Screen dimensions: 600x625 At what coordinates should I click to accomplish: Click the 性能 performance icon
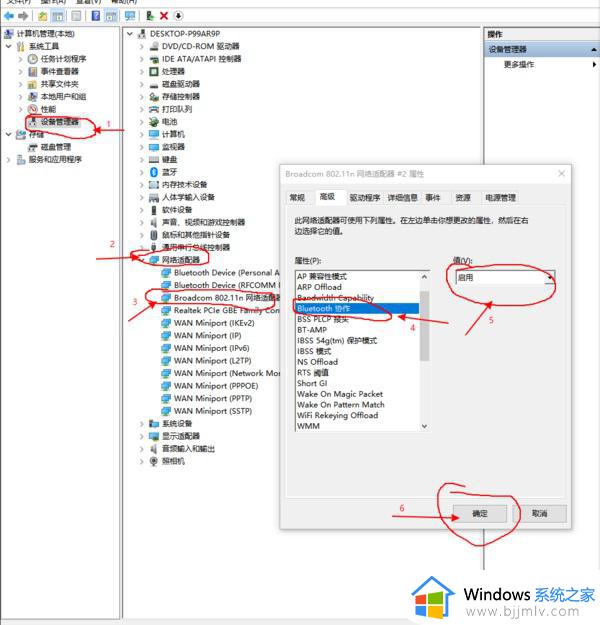point(33,109)
